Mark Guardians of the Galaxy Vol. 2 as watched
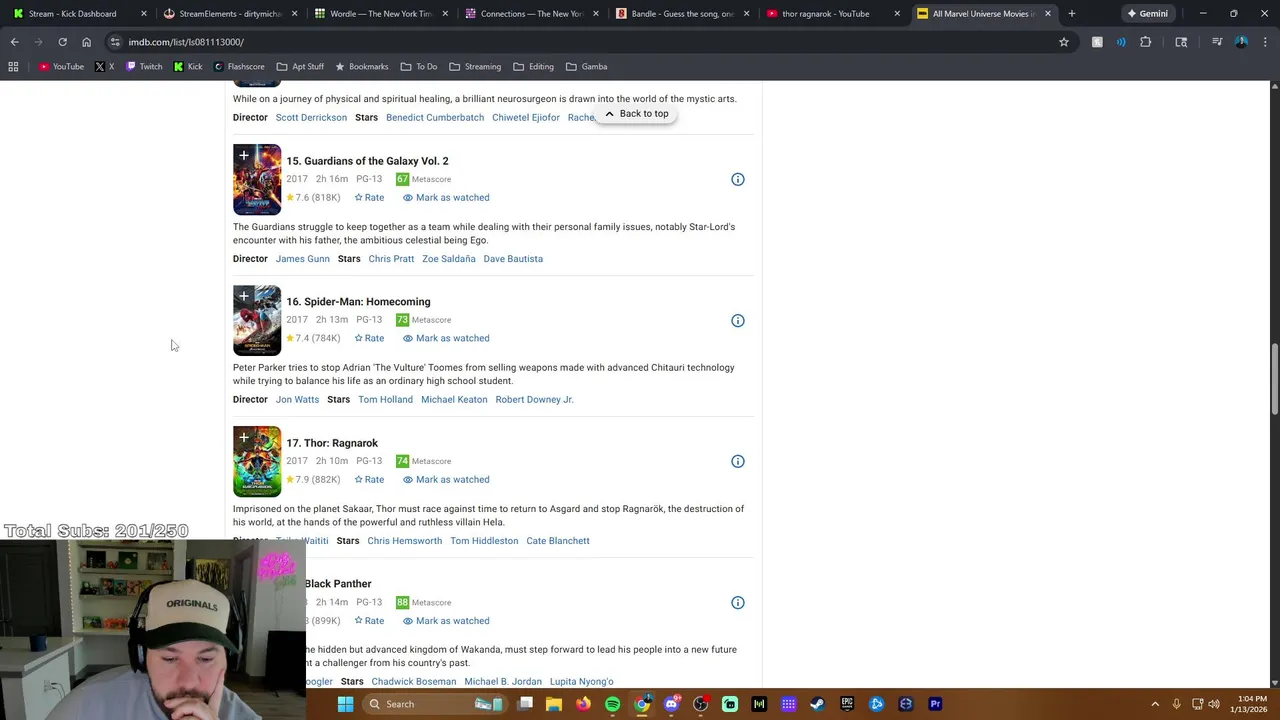The width and height of the screenshot is (1280, 720). (x=446, y=197)
